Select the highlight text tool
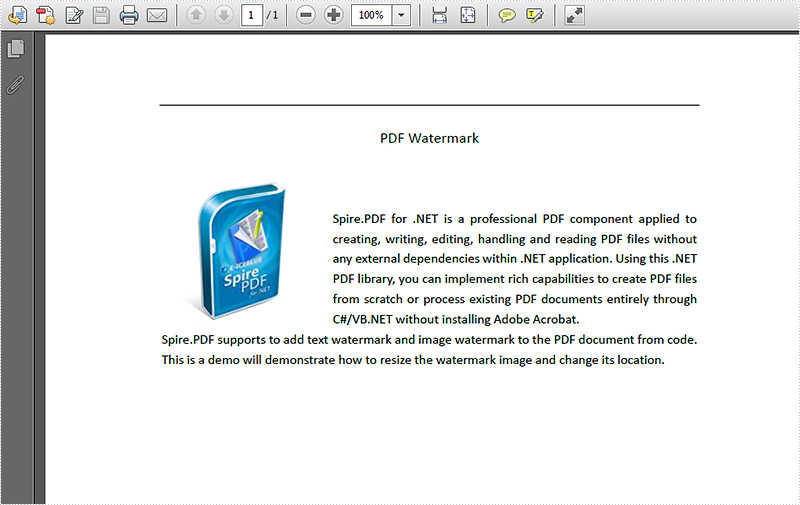This screenshot has height=505, width=800. coord(534,15)
